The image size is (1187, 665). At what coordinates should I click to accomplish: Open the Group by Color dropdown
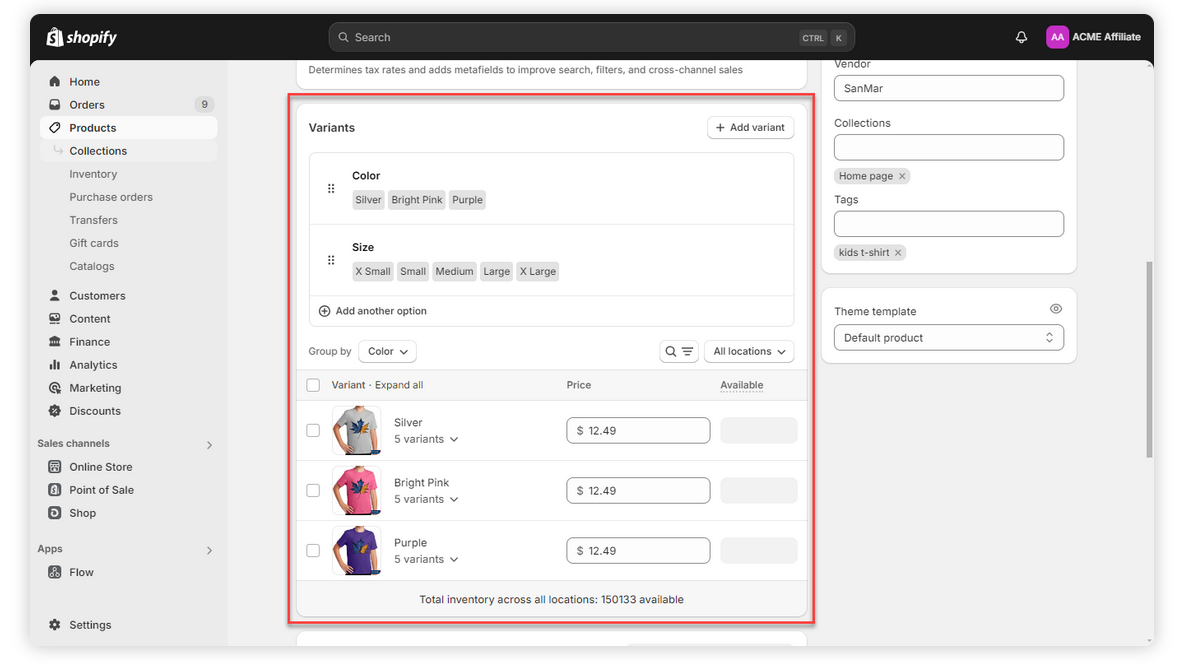click(387, 352)
